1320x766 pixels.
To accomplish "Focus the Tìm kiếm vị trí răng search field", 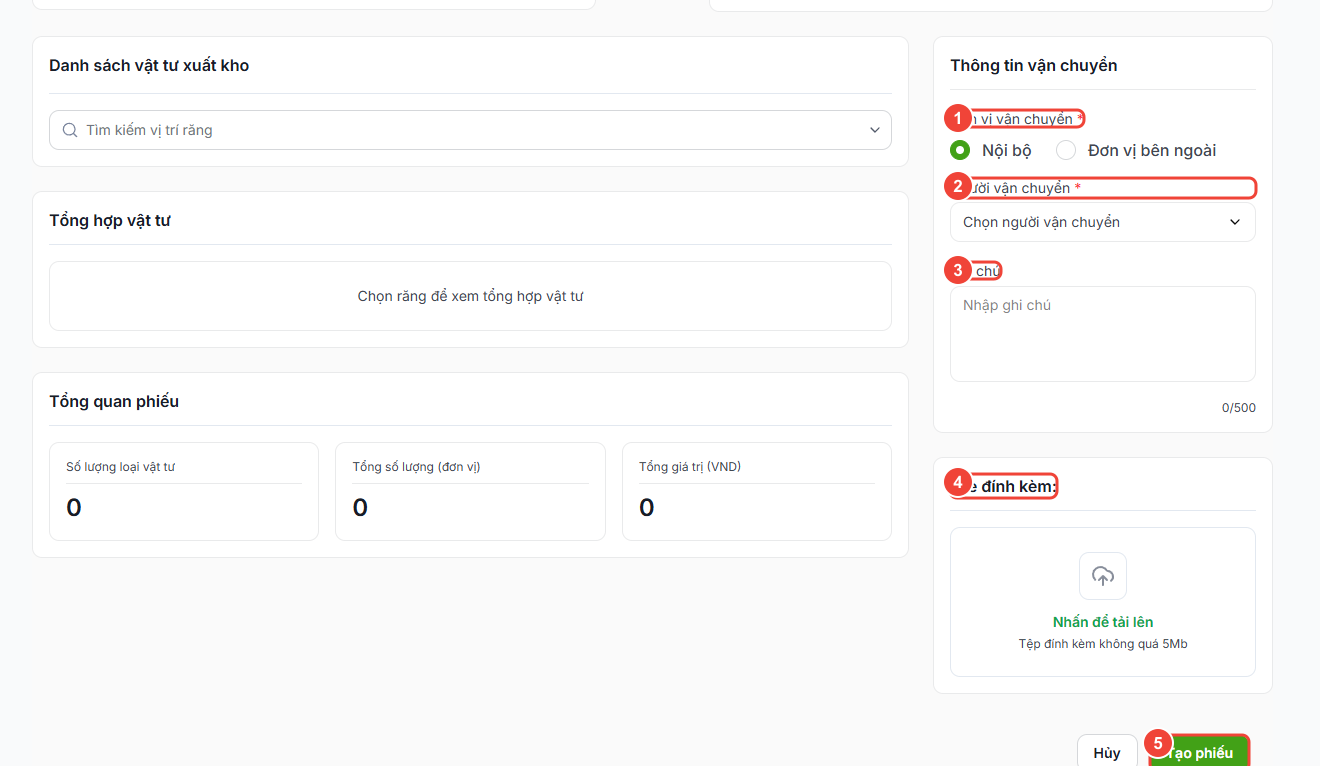I will pyautogui.click(x=470, y=130).
